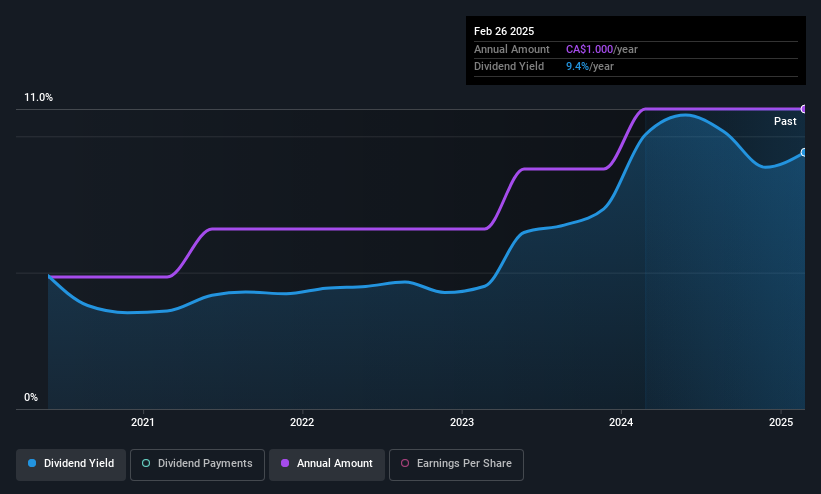This screenshot has height=494, width=821.
Task: Select blue Dividend Yield end point marker
Action: pyautogui.click(x=804, y=152)
